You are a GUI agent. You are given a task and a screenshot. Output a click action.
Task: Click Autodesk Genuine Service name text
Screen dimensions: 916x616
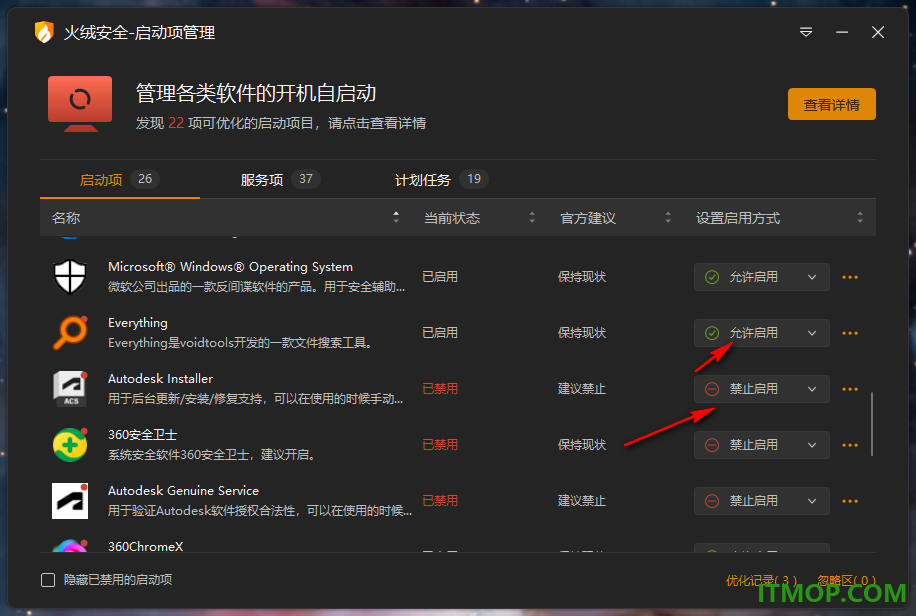coord(183,491)
